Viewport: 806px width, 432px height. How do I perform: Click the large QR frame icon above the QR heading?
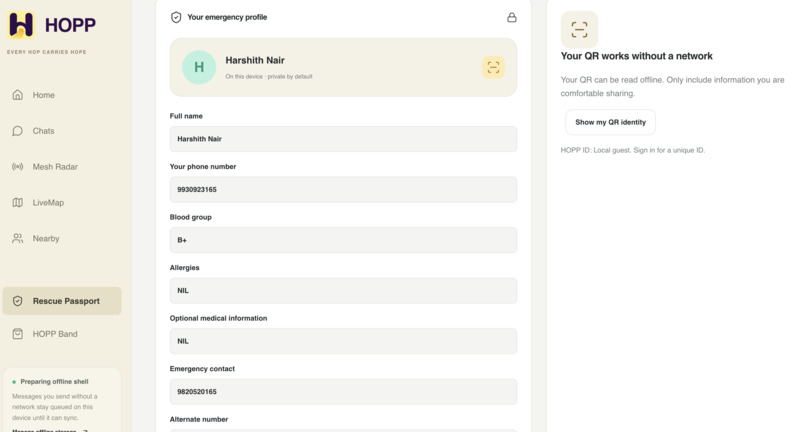click(579, 30)
